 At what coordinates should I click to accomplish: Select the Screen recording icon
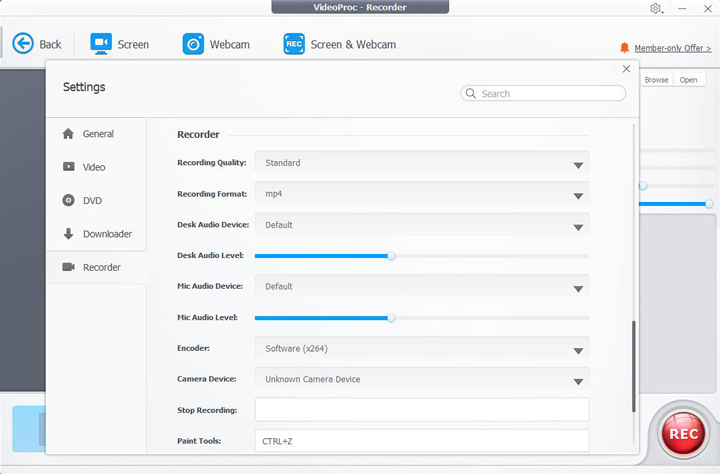[101, 44]
